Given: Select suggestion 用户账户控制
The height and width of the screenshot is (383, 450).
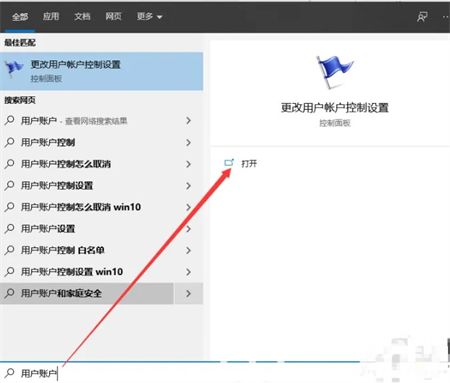Looking at the screenshot, I should coord(101,142).
